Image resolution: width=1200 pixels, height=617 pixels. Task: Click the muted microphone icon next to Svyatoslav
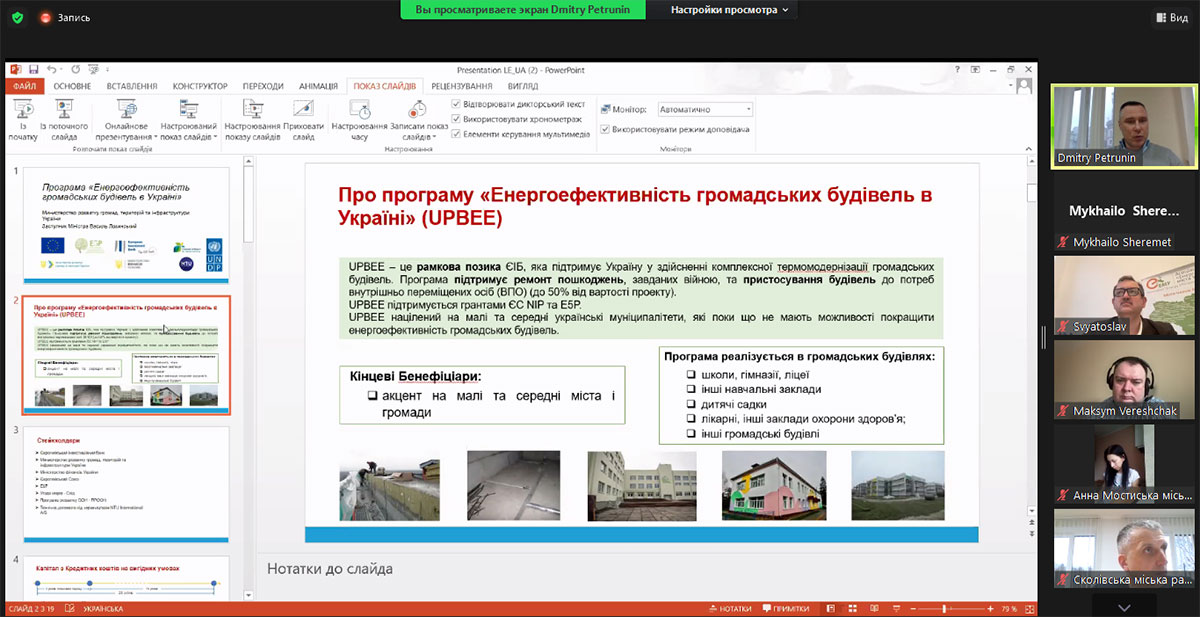(1062, 328)
